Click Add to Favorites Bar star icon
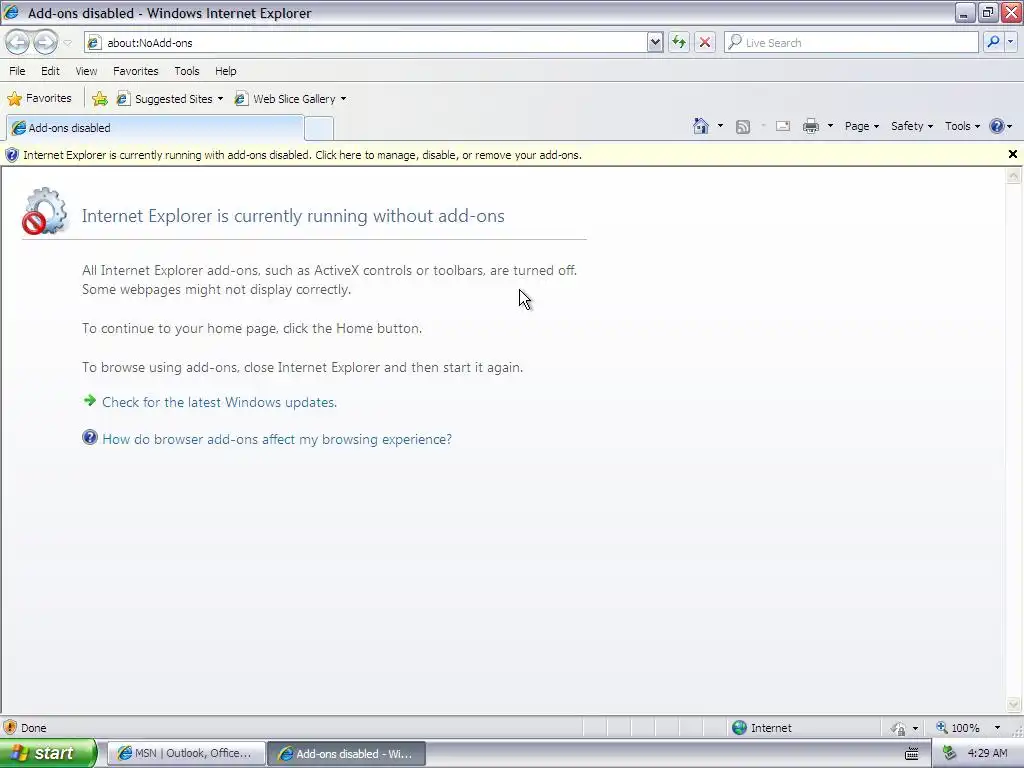Viewport: 1024px width, 768px height. [100, 99]
